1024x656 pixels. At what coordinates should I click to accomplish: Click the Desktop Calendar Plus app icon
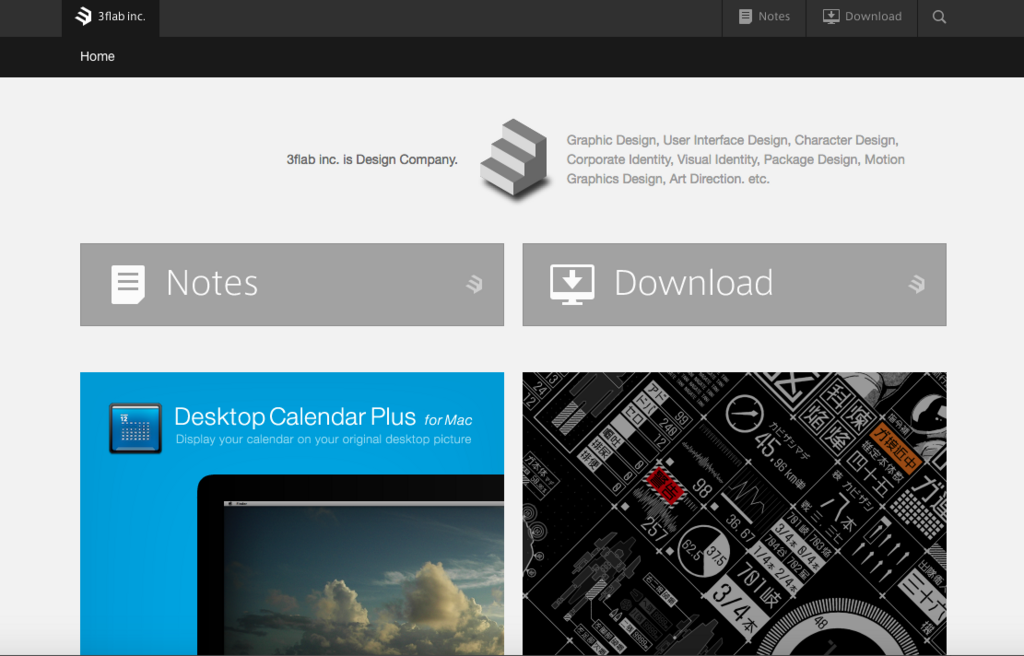click(135, 428)
